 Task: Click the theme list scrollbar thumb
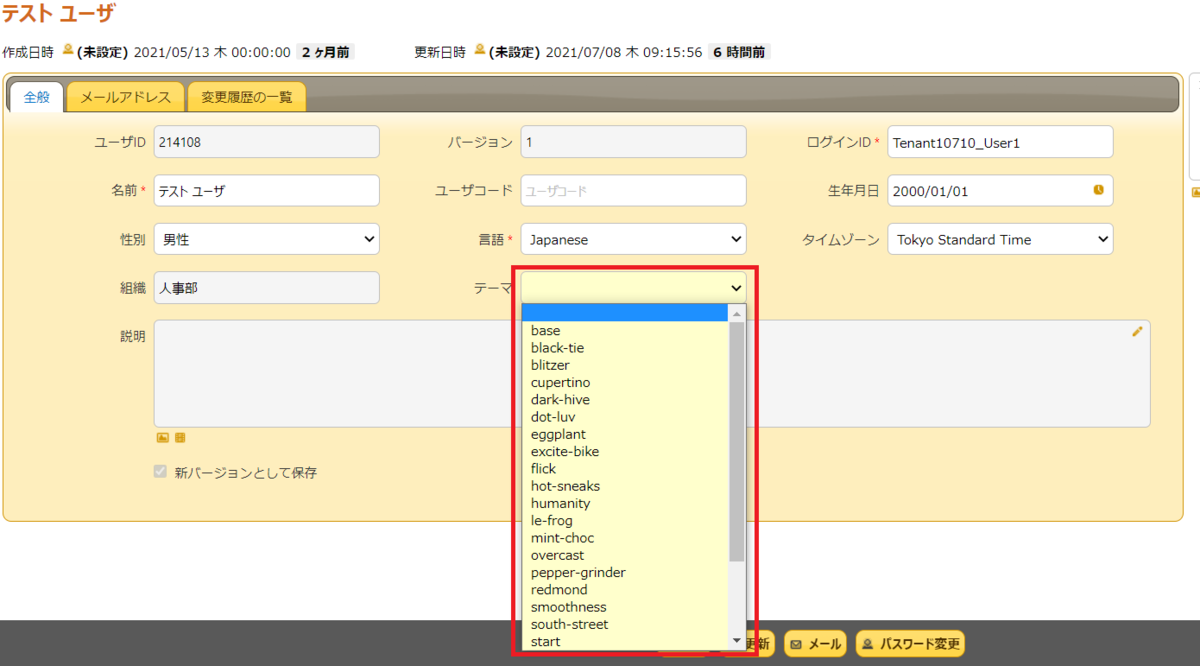coord(737,442)
